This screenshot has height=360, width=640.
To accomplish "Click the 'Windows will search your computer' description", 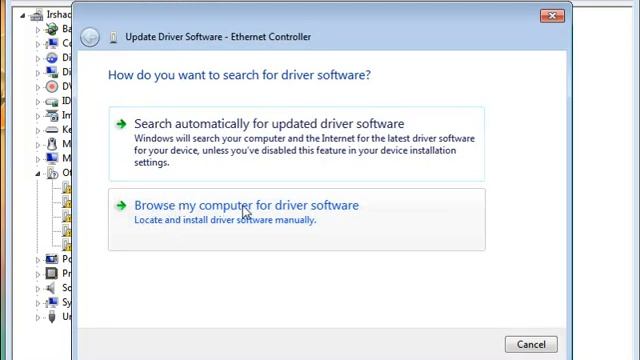I will [x=304, y=150].
